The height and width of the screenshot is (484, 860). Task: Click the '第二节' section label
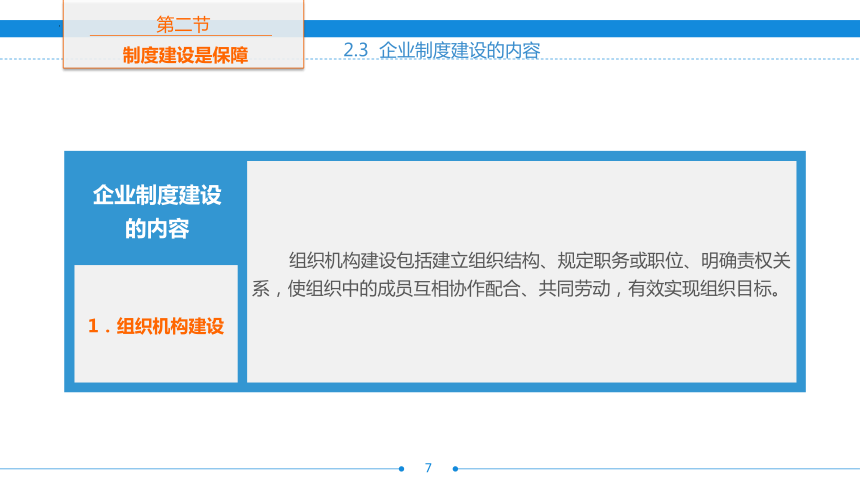(183, 25)
